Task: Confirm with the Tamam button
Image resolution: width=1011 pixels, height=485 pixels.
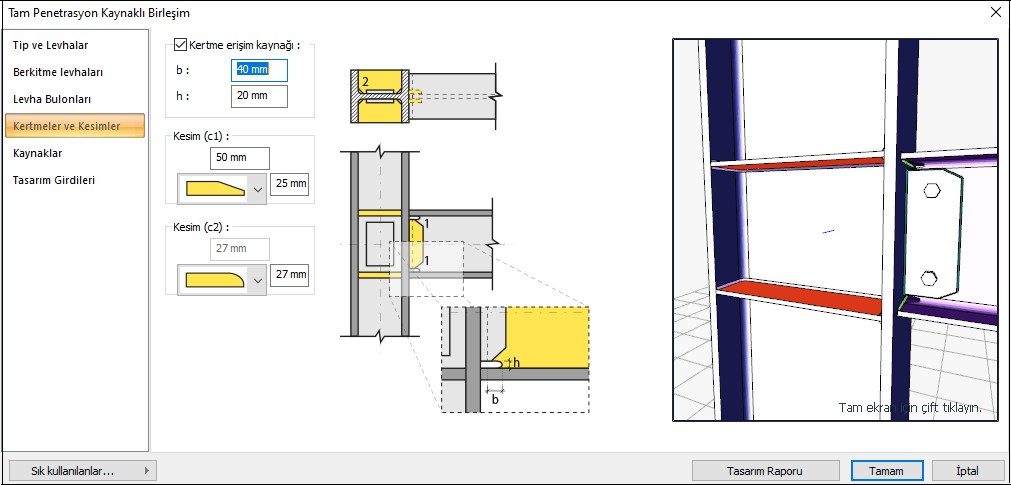Action: point(886,470)
